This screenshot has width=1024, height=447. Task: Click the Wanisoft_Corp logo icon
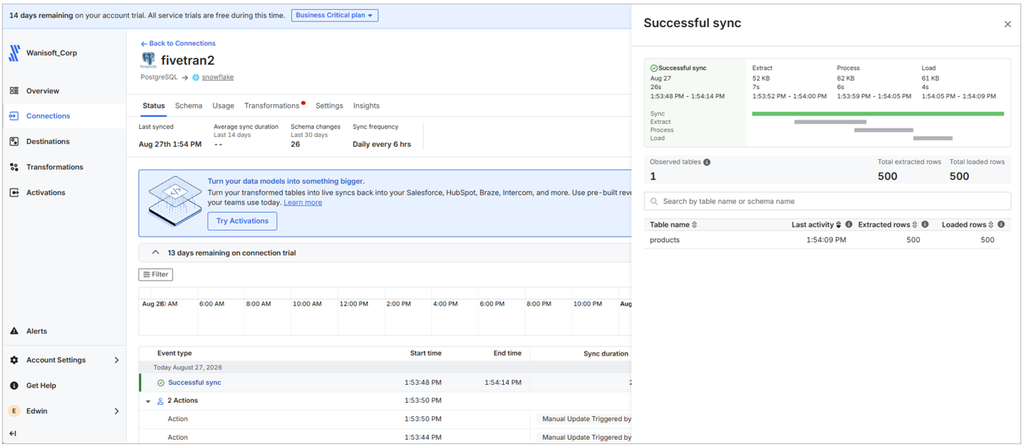pos(14,54)
